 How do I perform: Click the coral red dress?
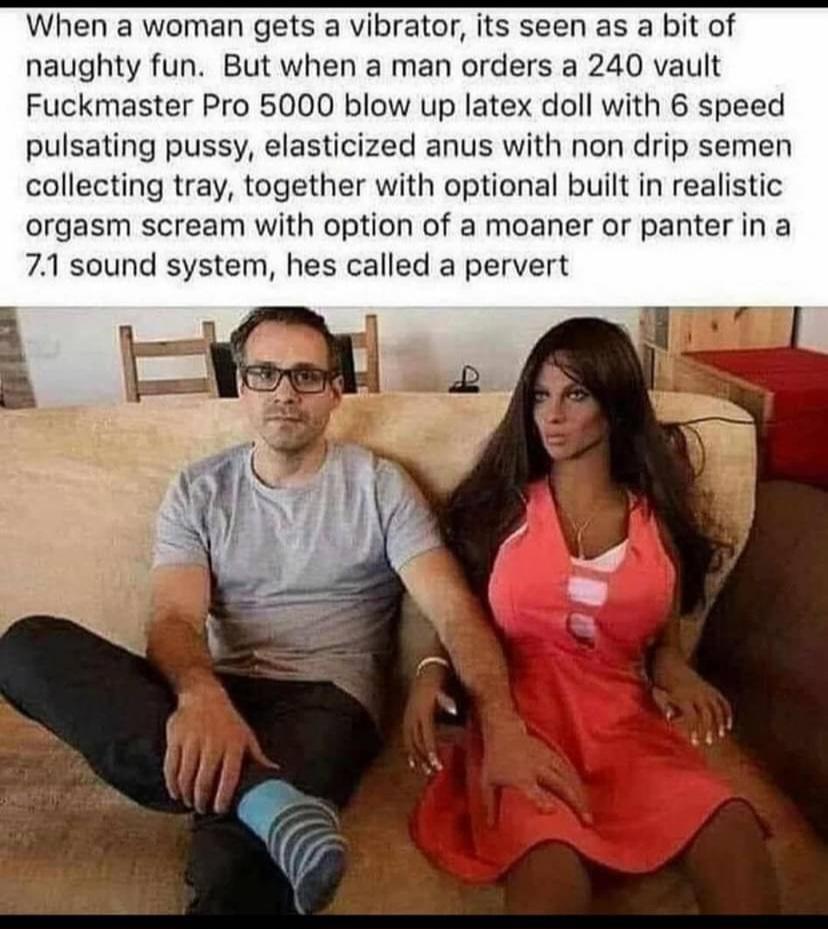pos(586,699)
